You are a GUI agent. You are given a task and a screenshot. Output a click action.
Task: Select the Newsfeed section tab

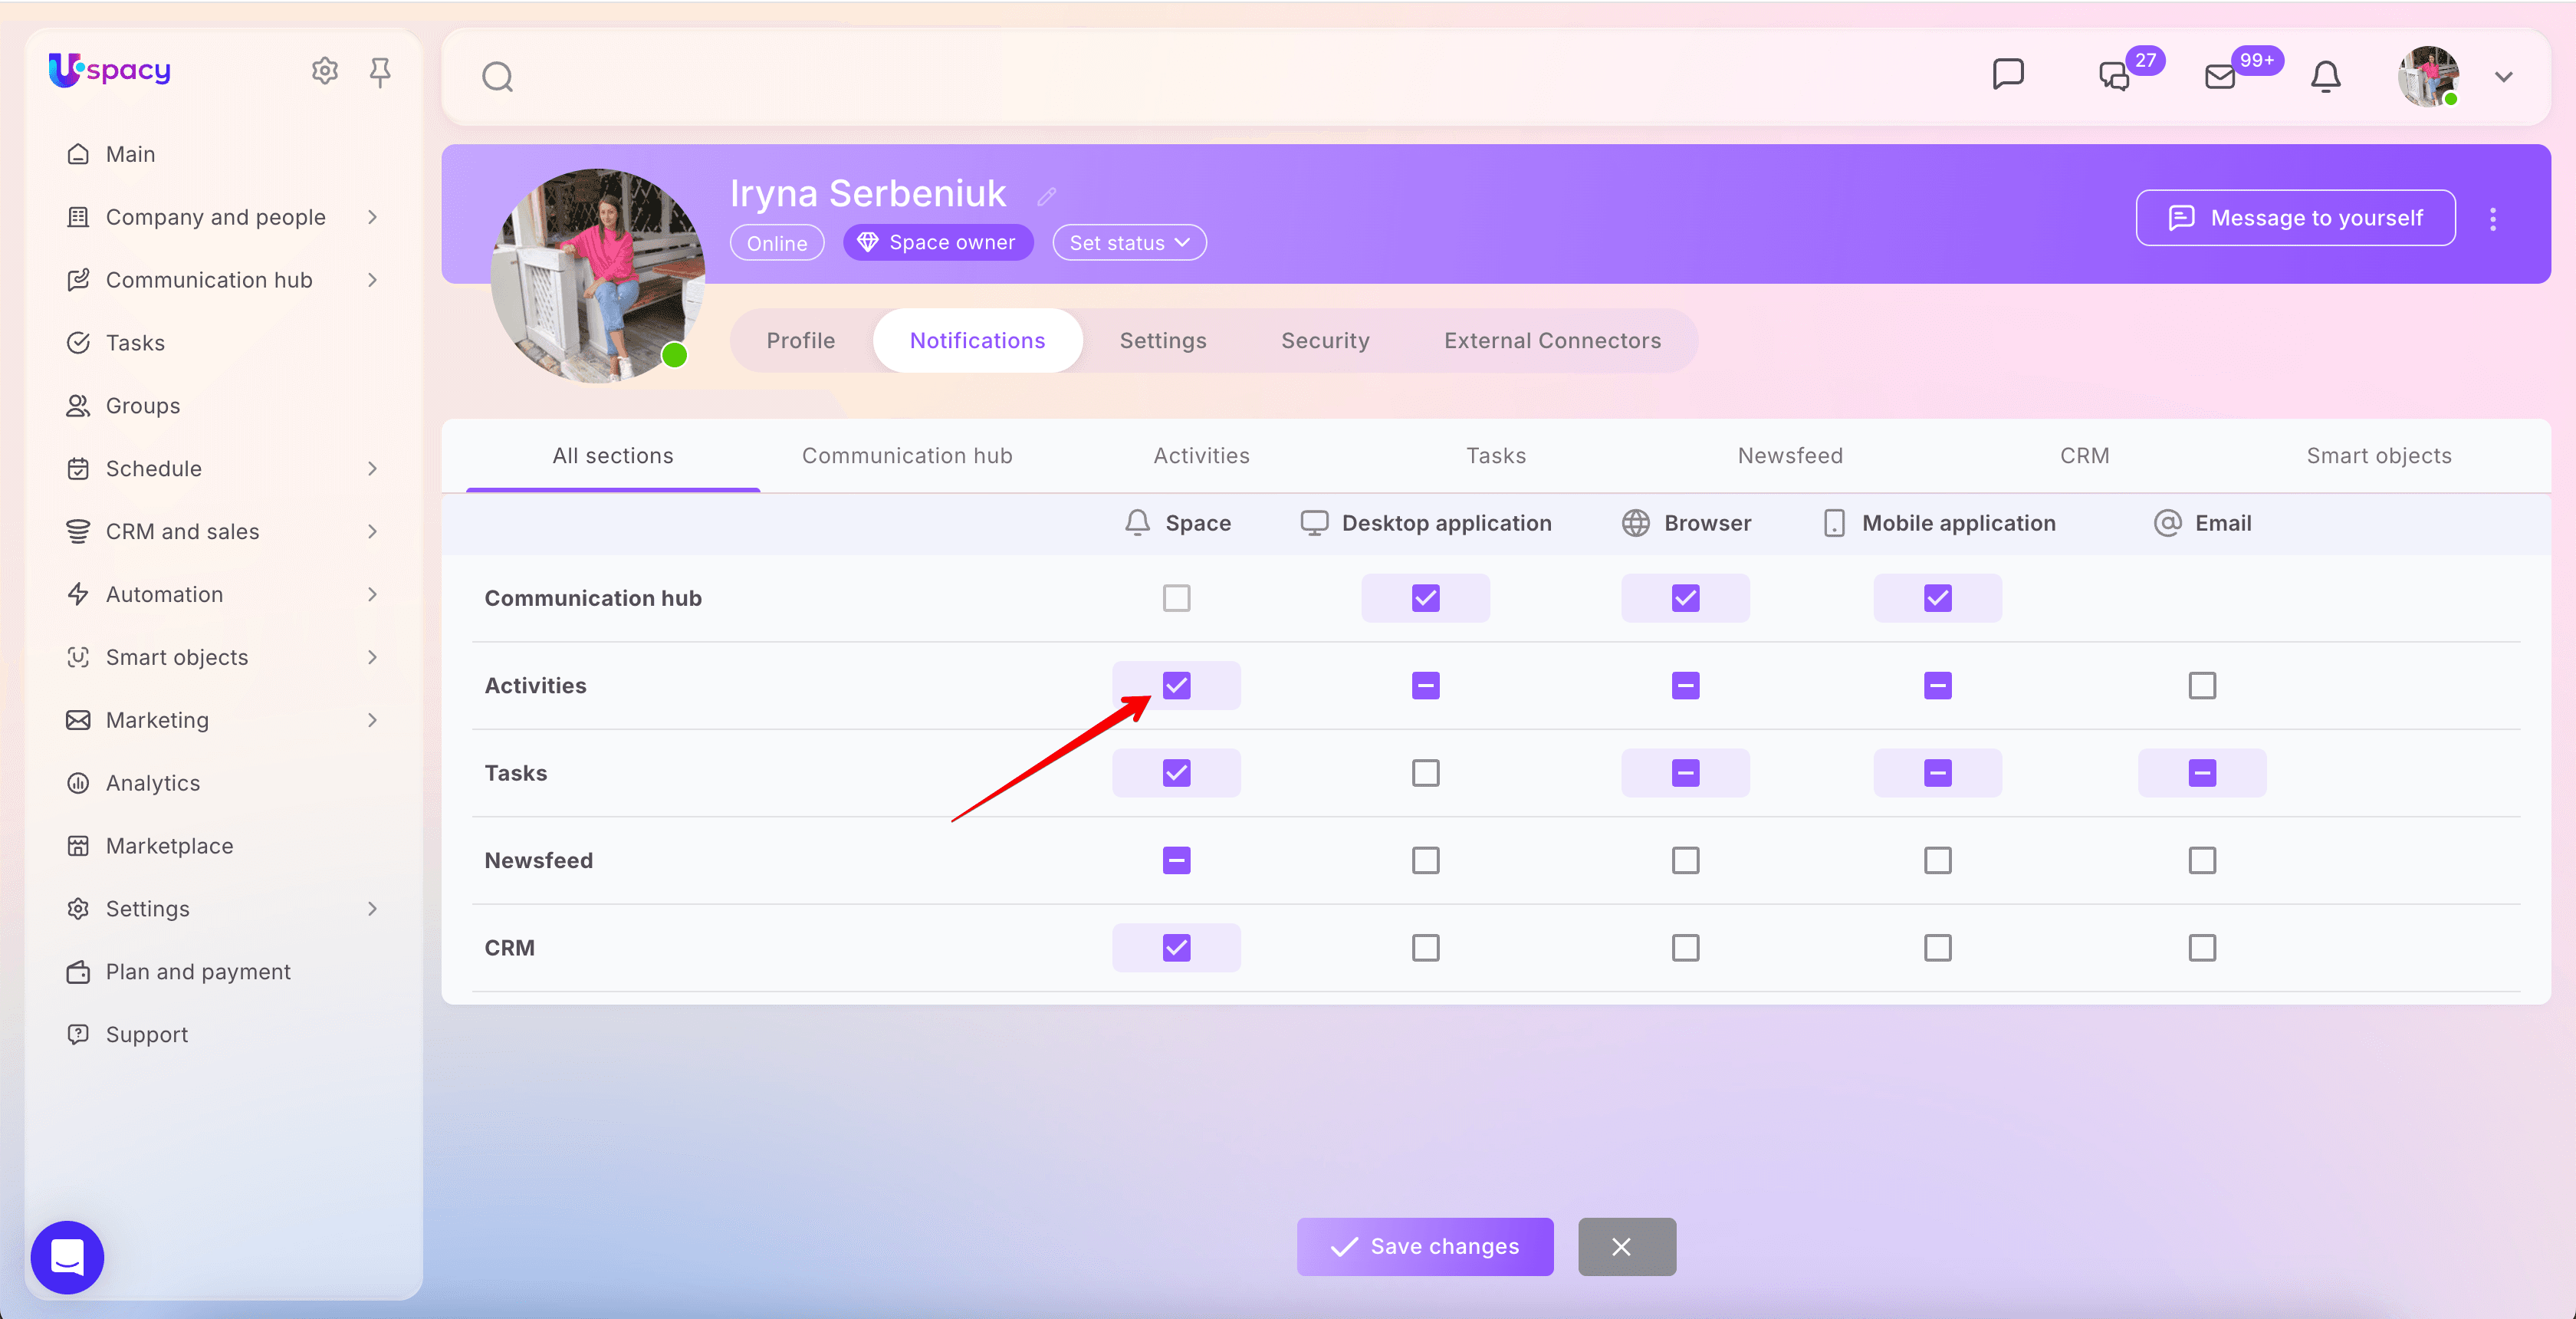pyautogui.click(x=1790, y=456)
